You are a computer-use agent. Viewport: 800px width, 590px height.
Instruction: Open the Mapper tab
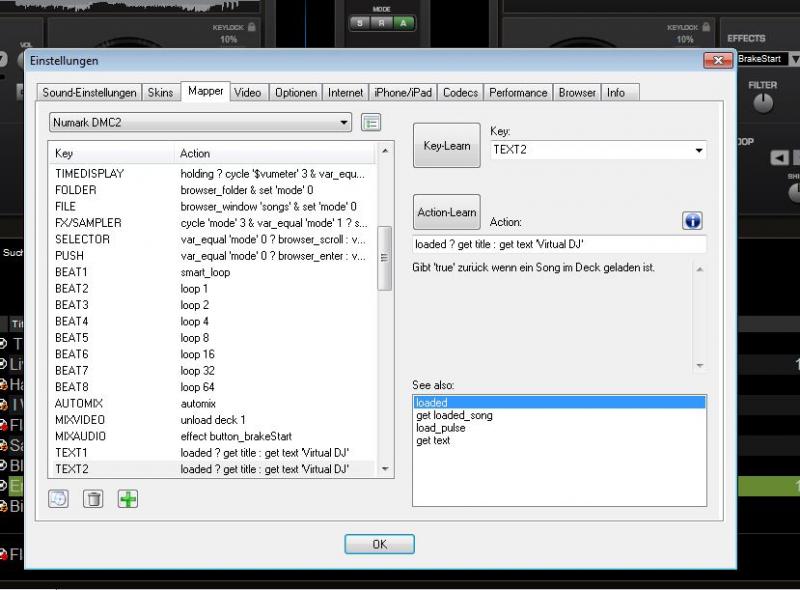pos(206,91)
